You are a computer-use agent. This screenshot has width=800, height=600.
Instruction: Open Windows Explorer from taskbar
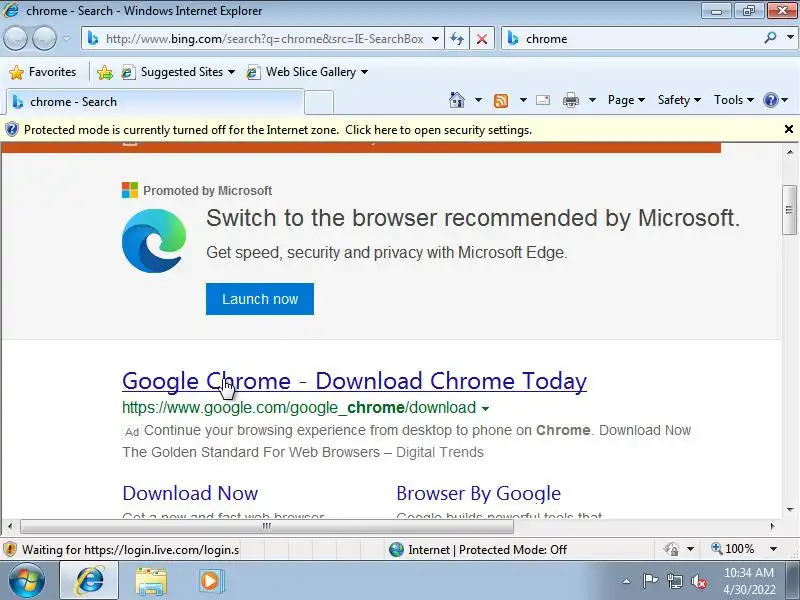[x=151, y=581]
